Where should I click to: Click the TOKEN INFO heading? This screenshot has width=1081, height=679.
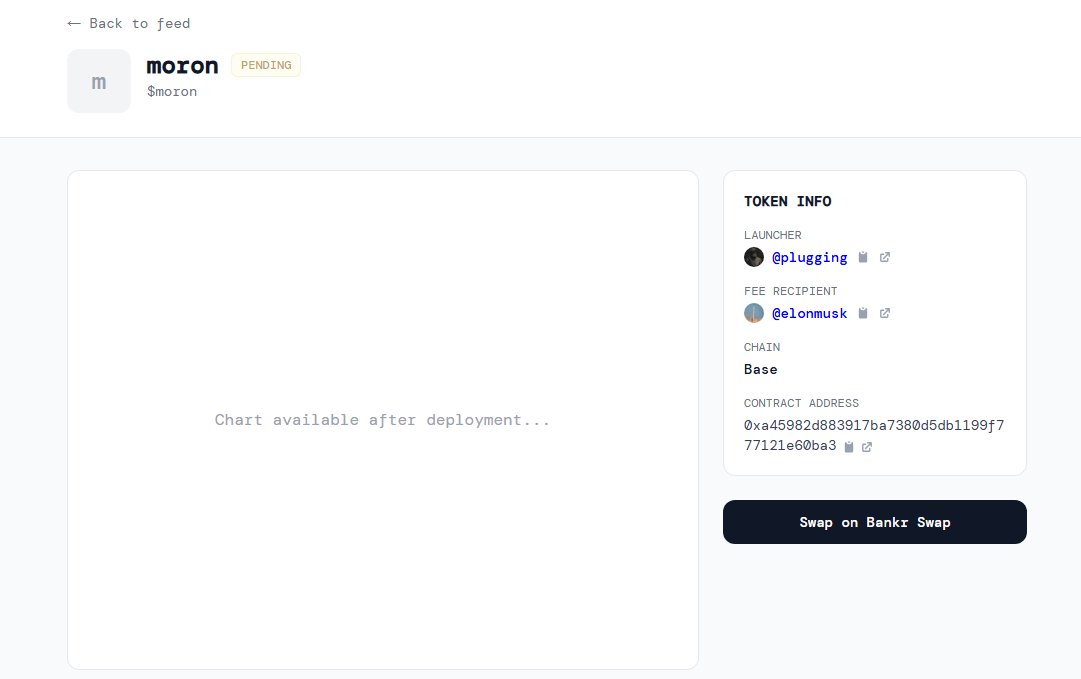point(787,201)
